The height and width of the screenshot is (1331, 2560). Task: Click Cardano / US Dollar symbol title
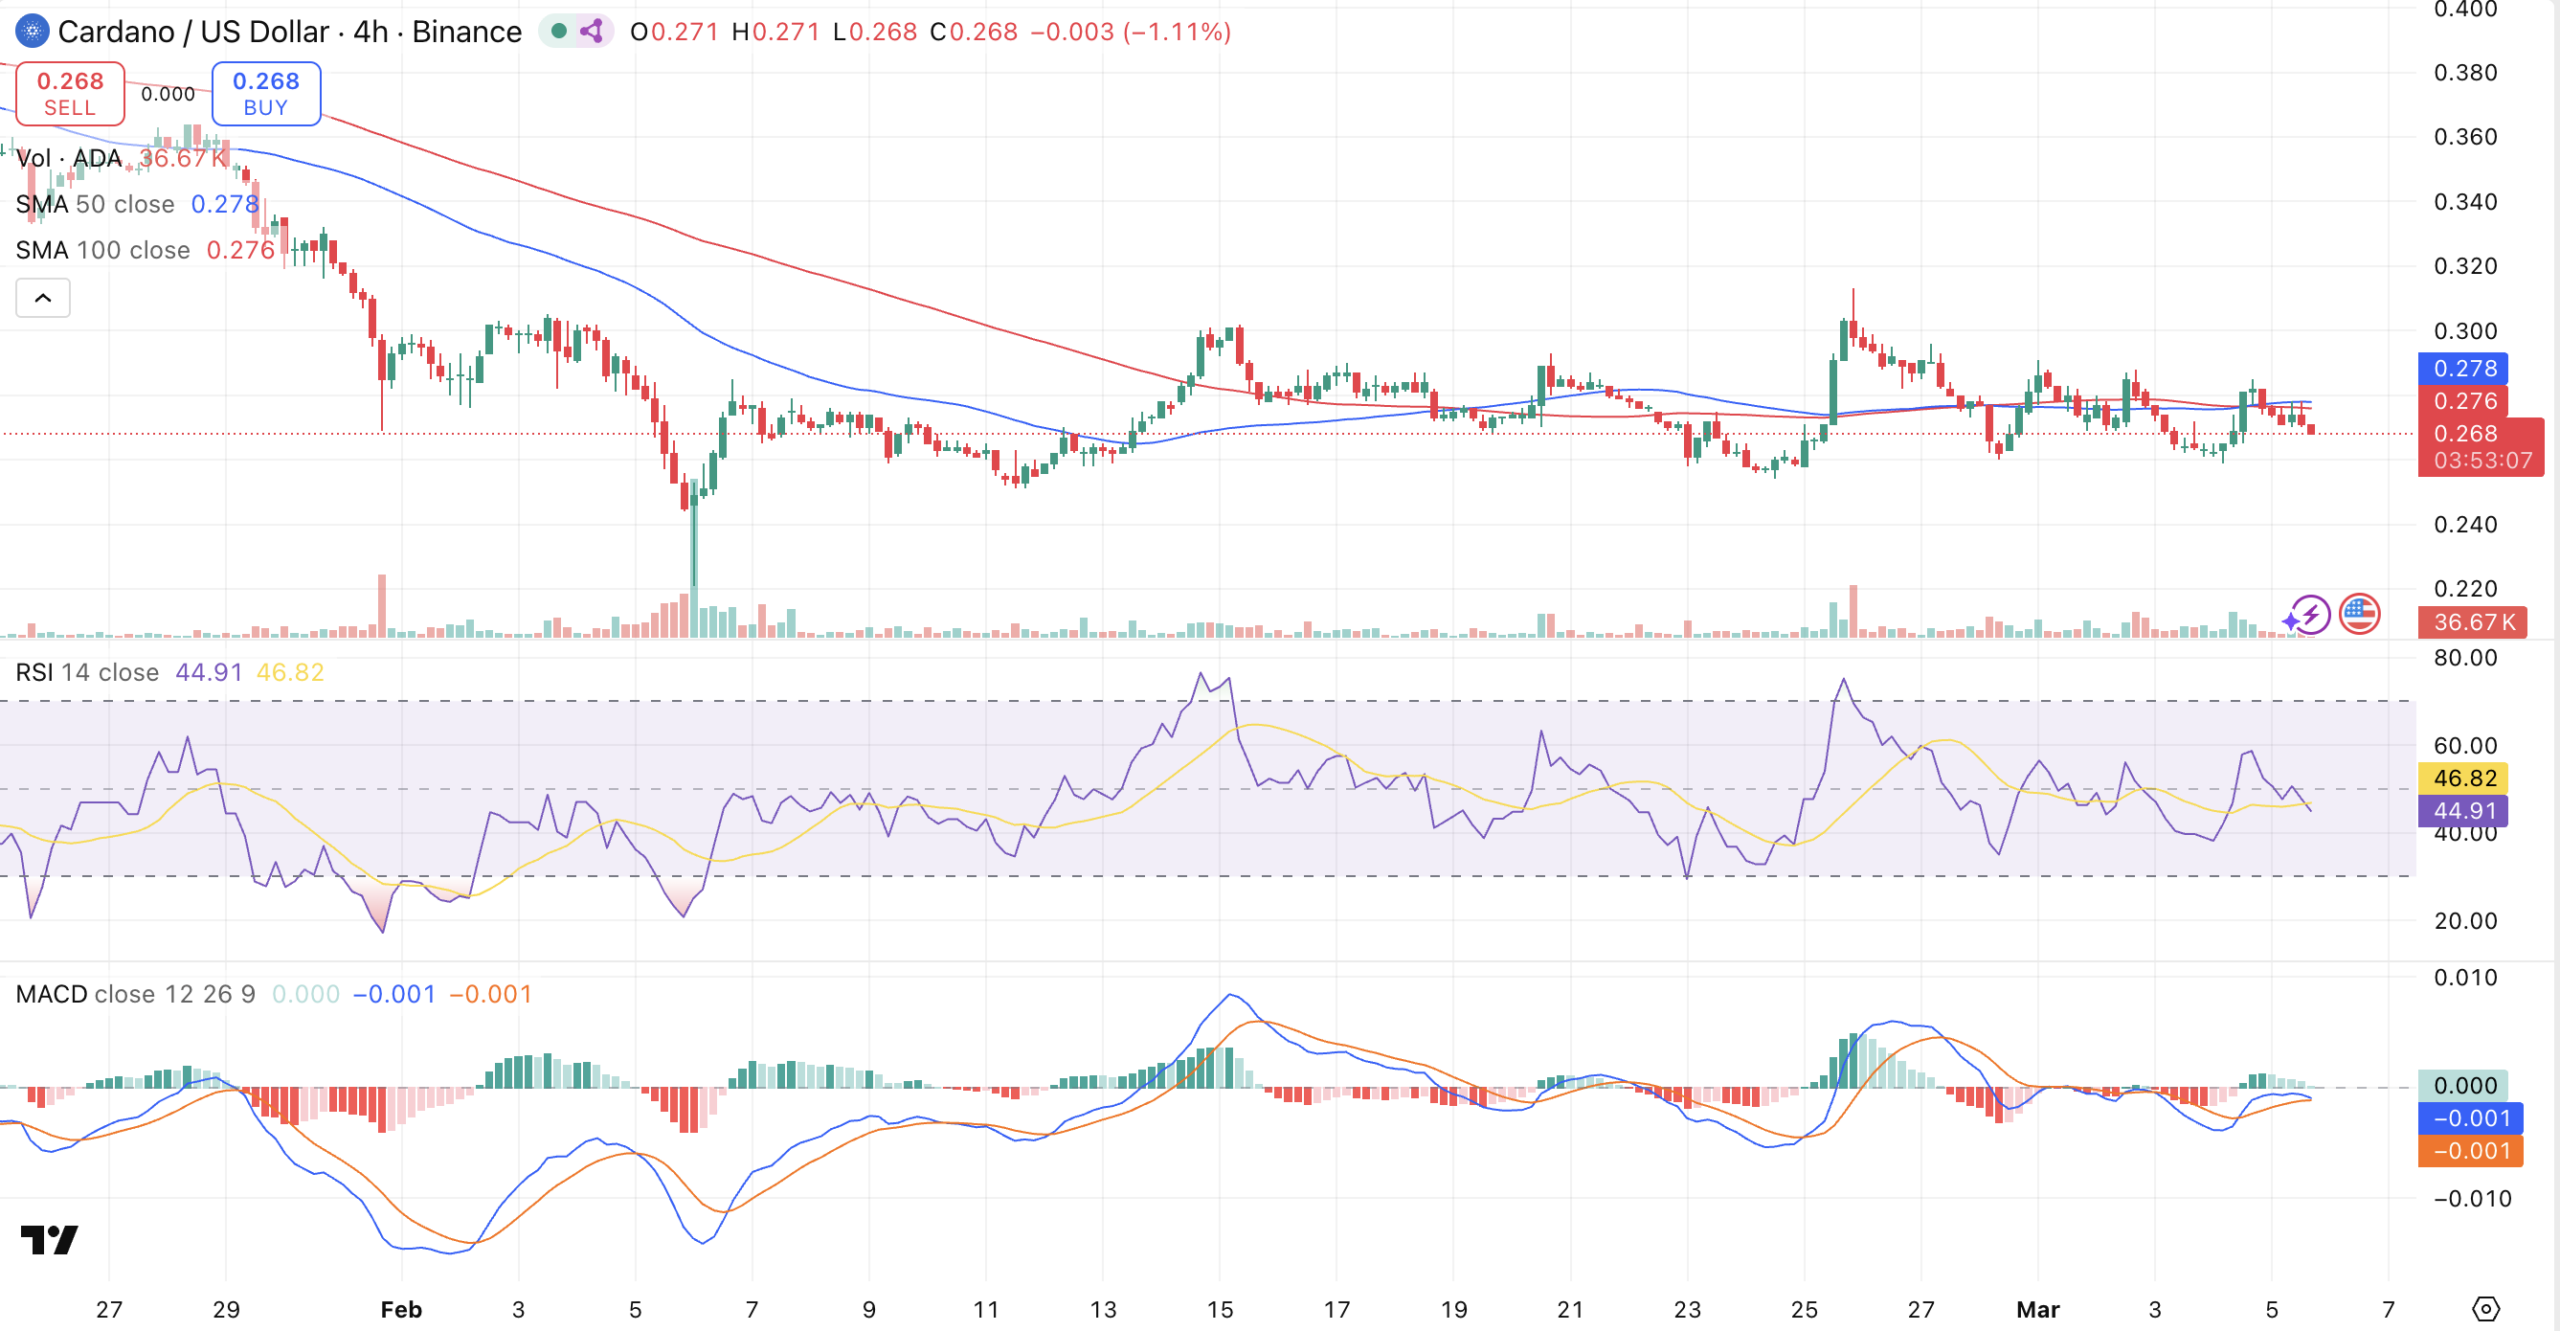pos(193,32)
